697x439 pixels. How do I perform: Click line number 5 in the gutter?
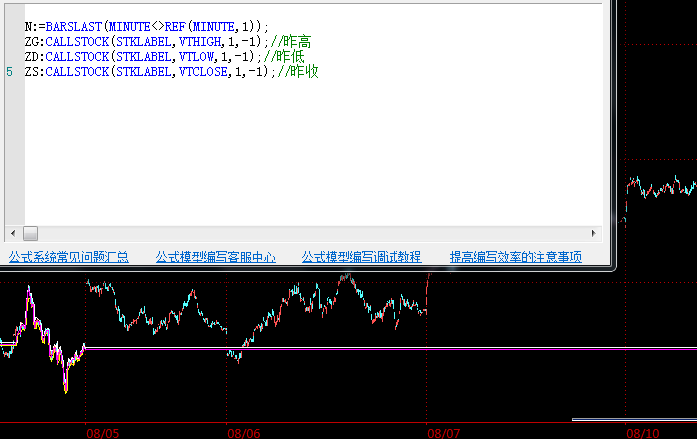click(10, 72)
